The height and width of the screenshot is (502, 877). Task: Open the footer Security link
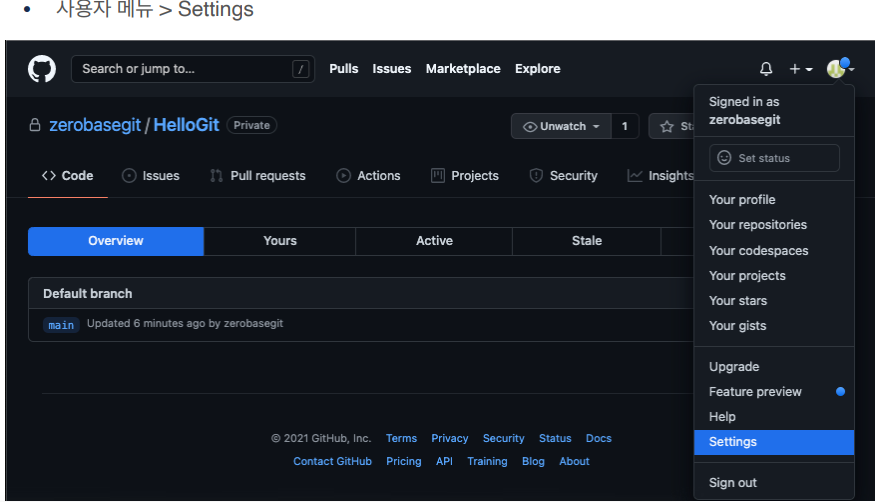(503, 438)
